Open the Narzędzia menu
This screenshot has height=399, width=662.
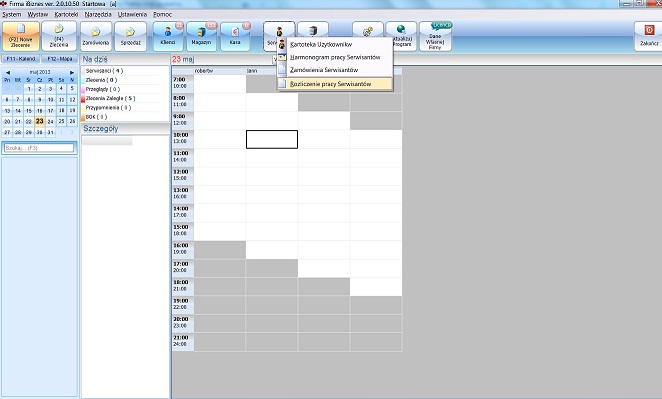pyautogui.click(x=98, y=14)
